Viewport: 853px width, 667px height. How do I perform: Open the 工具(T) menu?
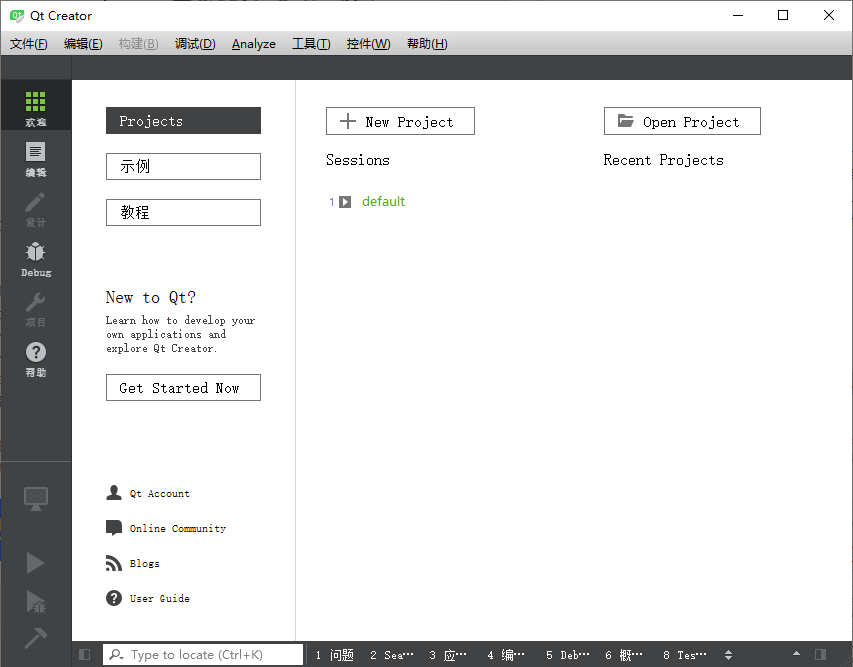coord(311,44)
